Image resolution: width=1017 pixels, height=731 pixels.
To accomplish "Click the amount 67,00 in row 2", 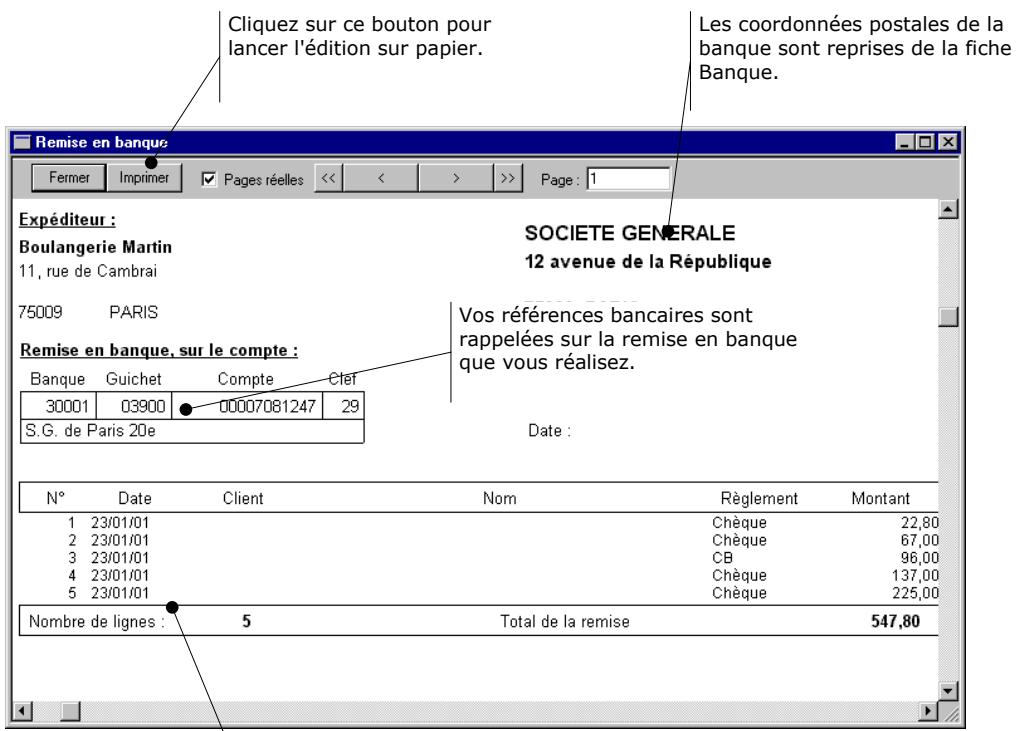I will (x=919, y=540).
